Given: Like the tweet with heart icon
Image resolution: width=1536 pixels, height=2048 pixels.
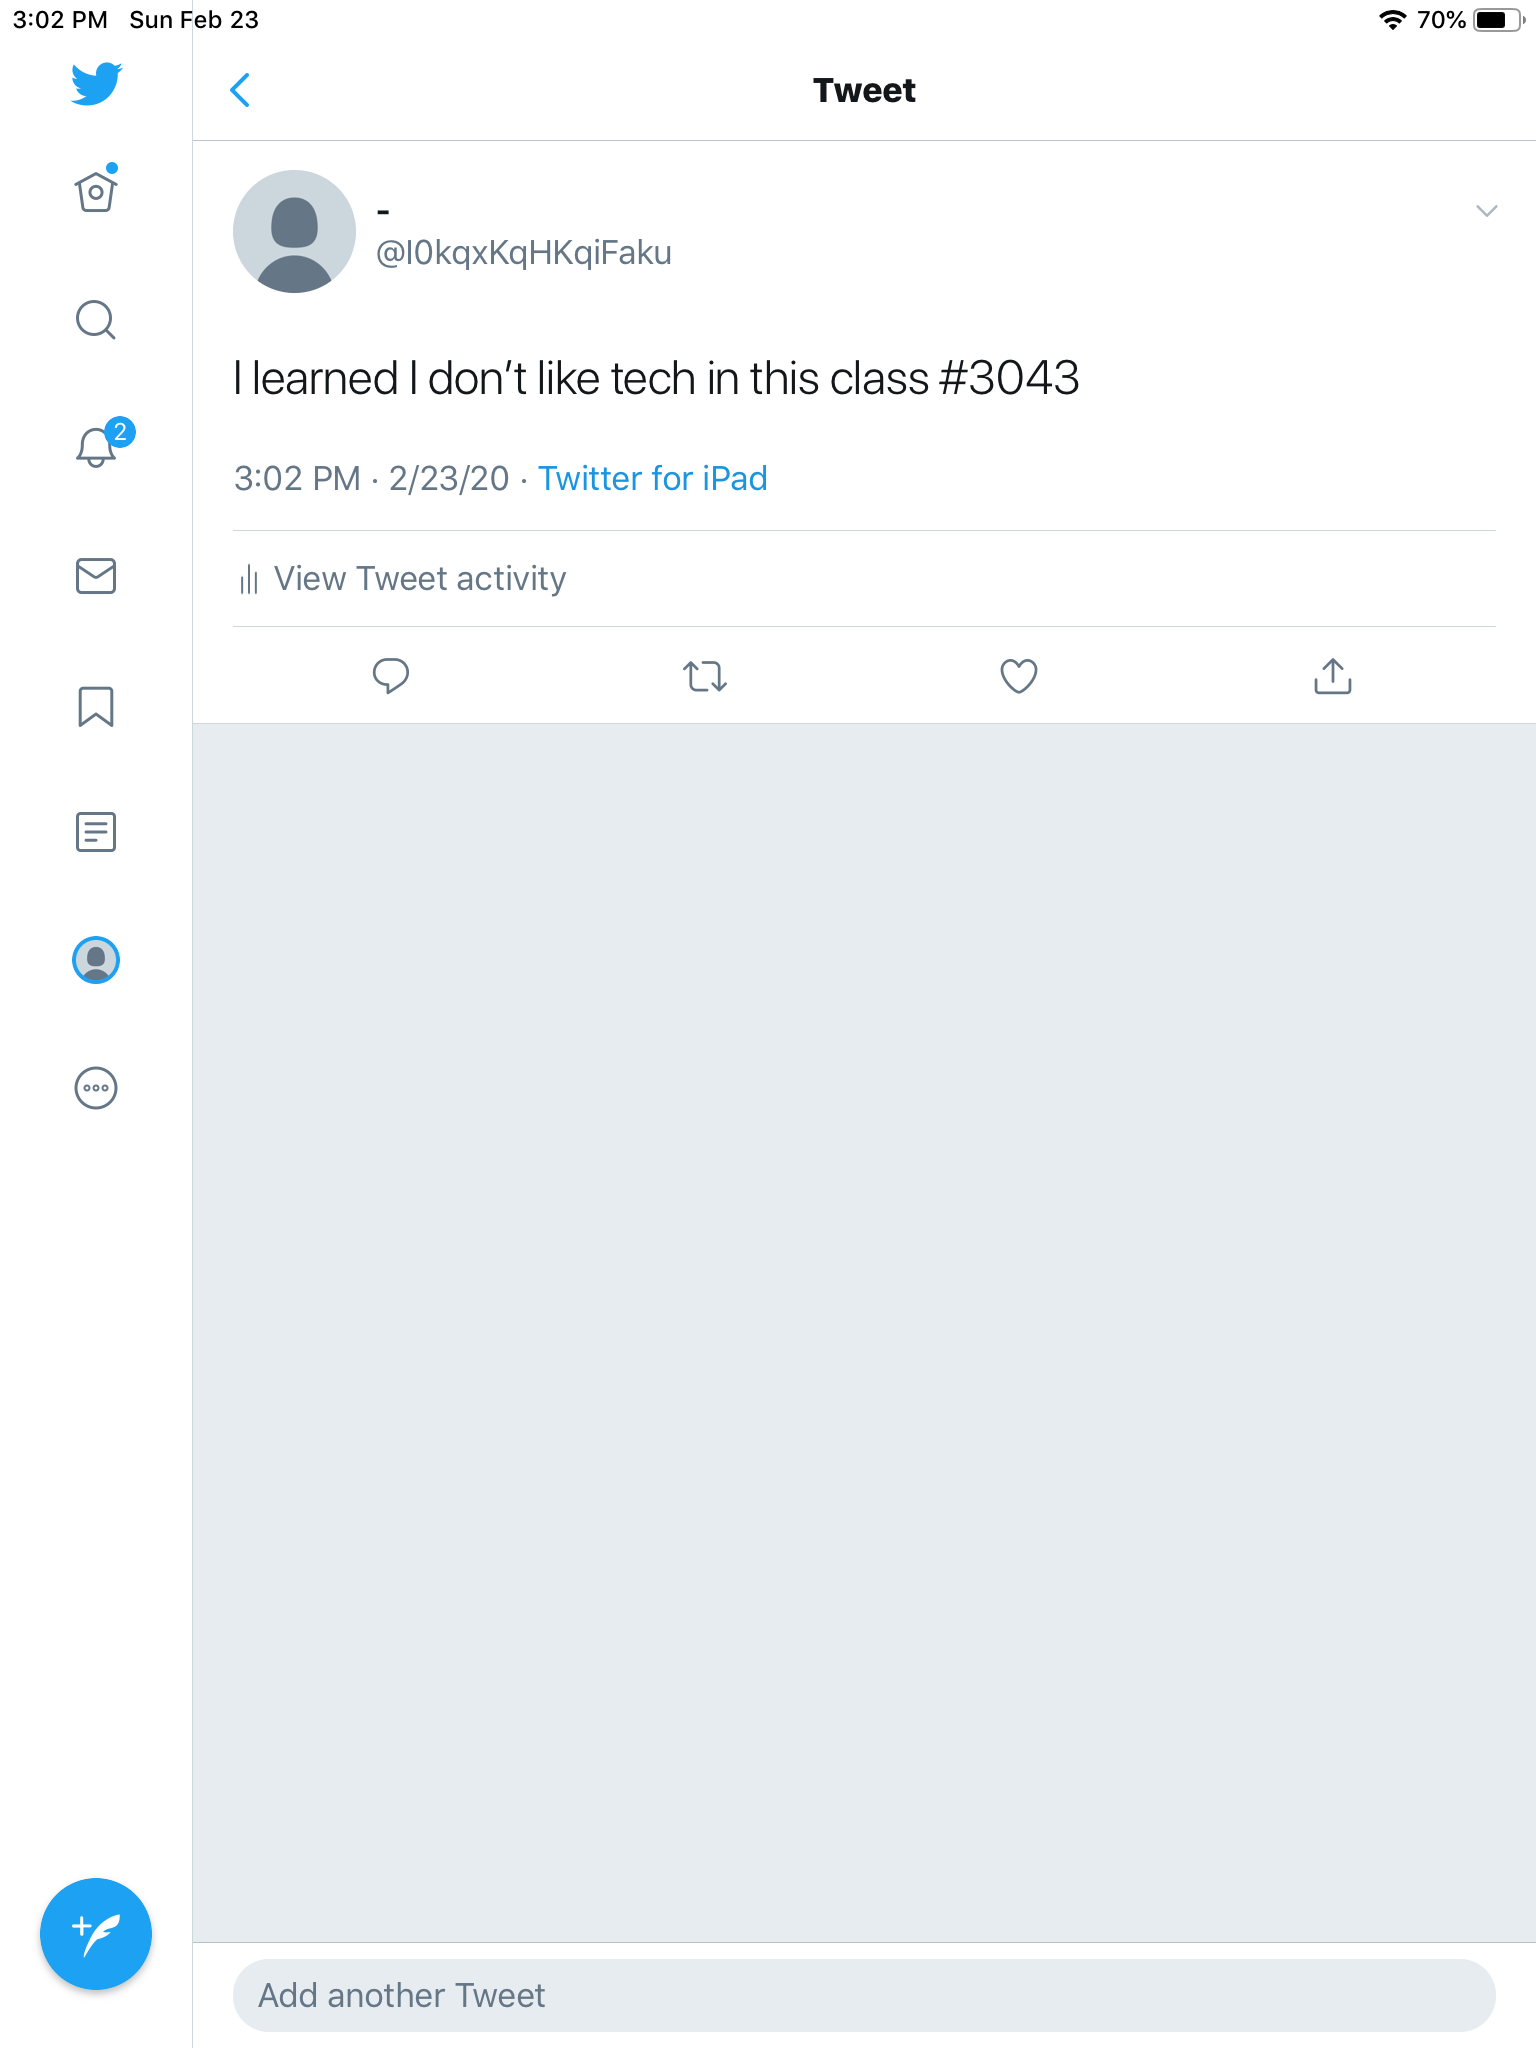Looking at the screenshot, I should pos(1019,676).
